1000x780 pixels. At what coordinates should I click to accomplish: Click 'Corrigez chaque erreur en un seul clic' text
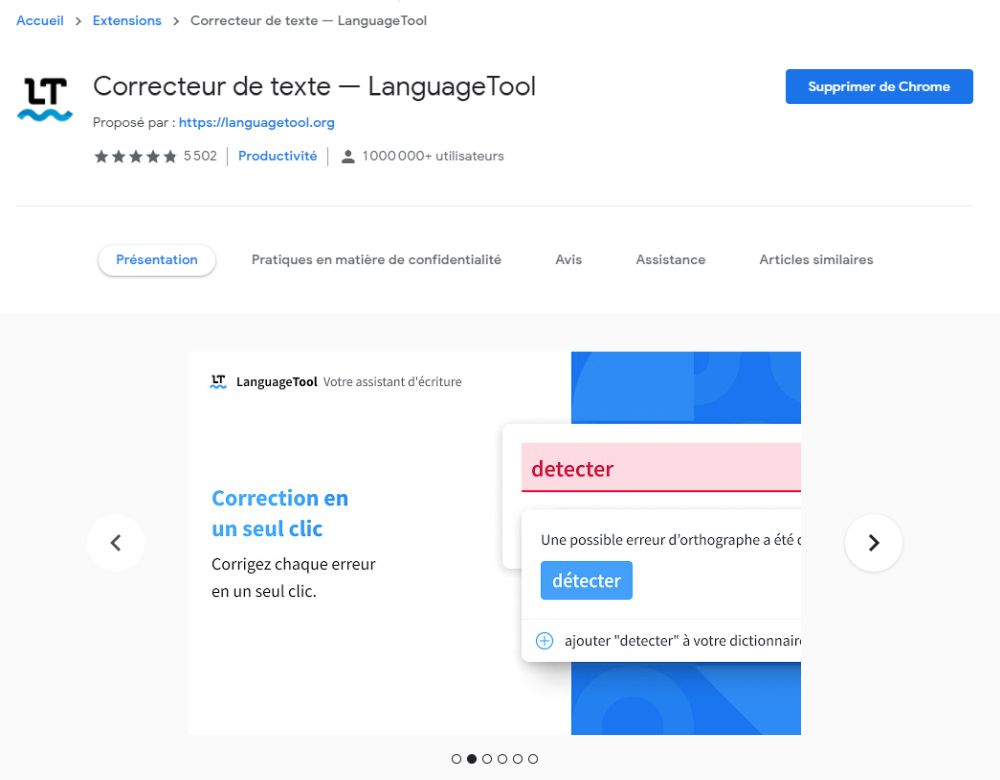tap(293, 578)
